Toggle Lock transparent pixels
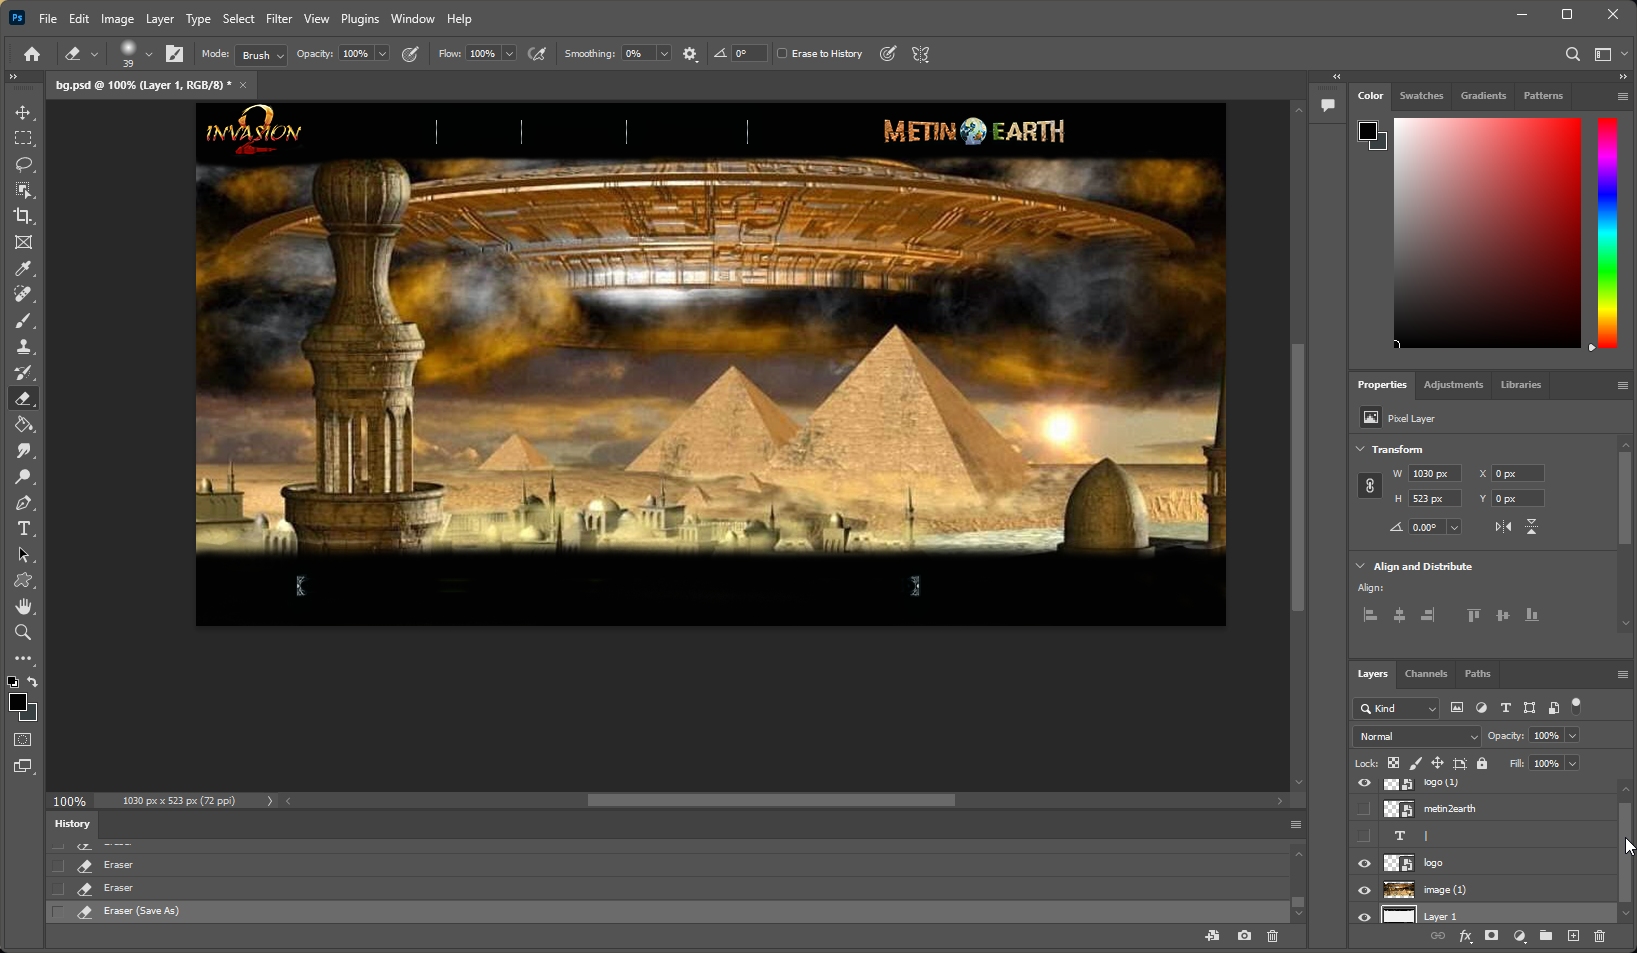 pyautogui.click(x=1393, y=763)
